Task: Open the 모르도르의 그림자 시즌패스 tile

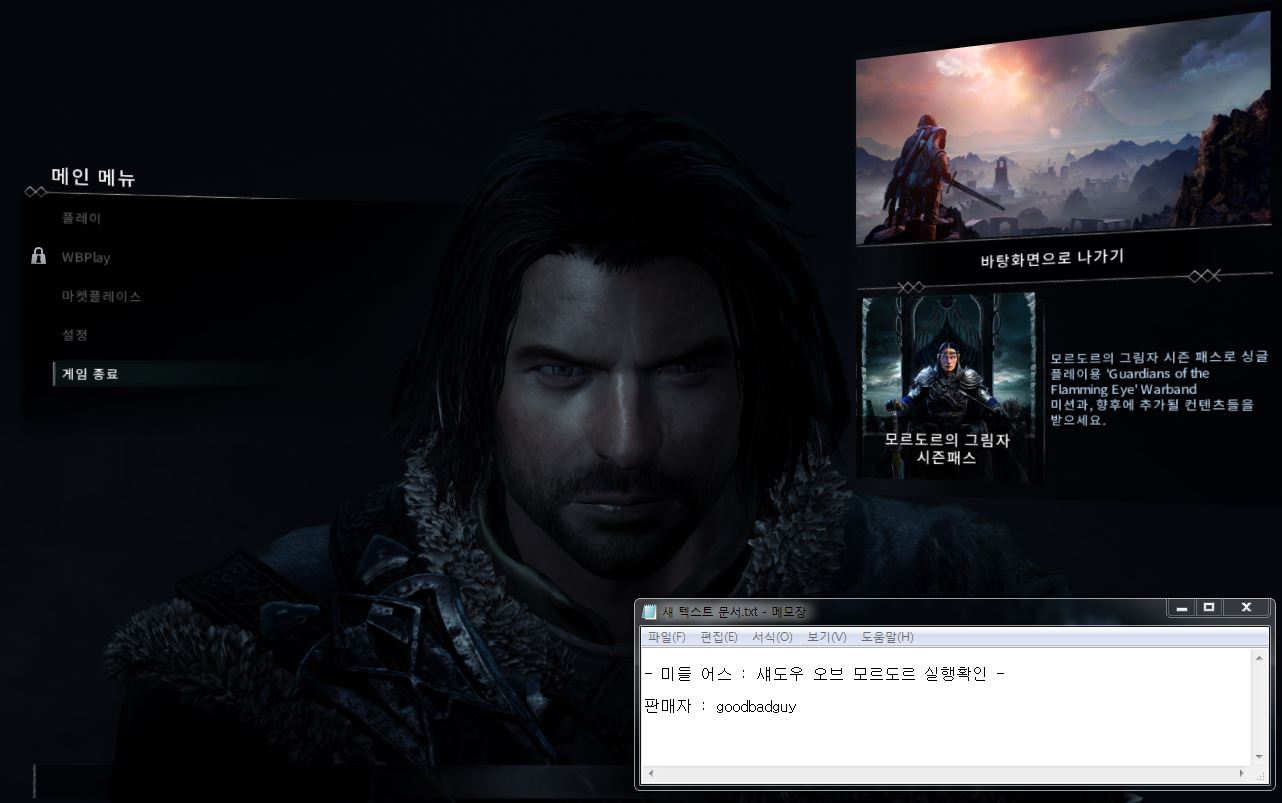Action: (x=947, y=386)
